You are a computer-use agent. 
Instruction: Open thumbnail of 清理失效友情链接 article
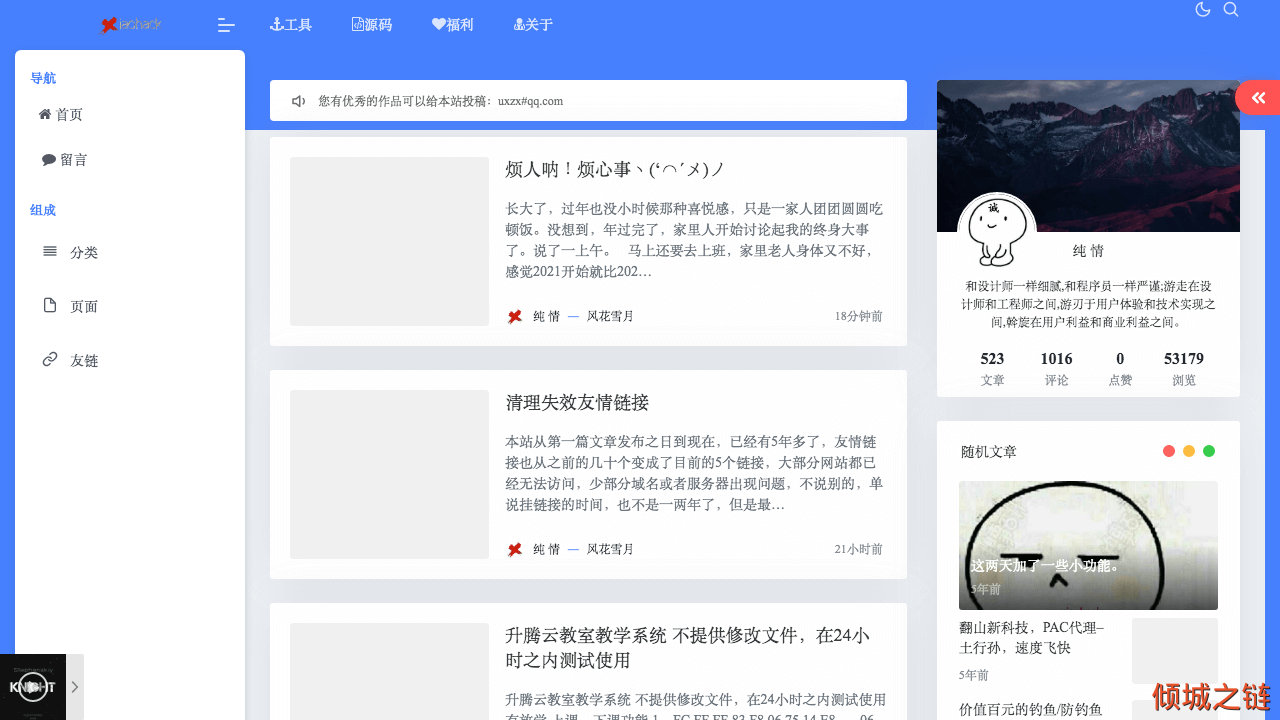point(389,474)
